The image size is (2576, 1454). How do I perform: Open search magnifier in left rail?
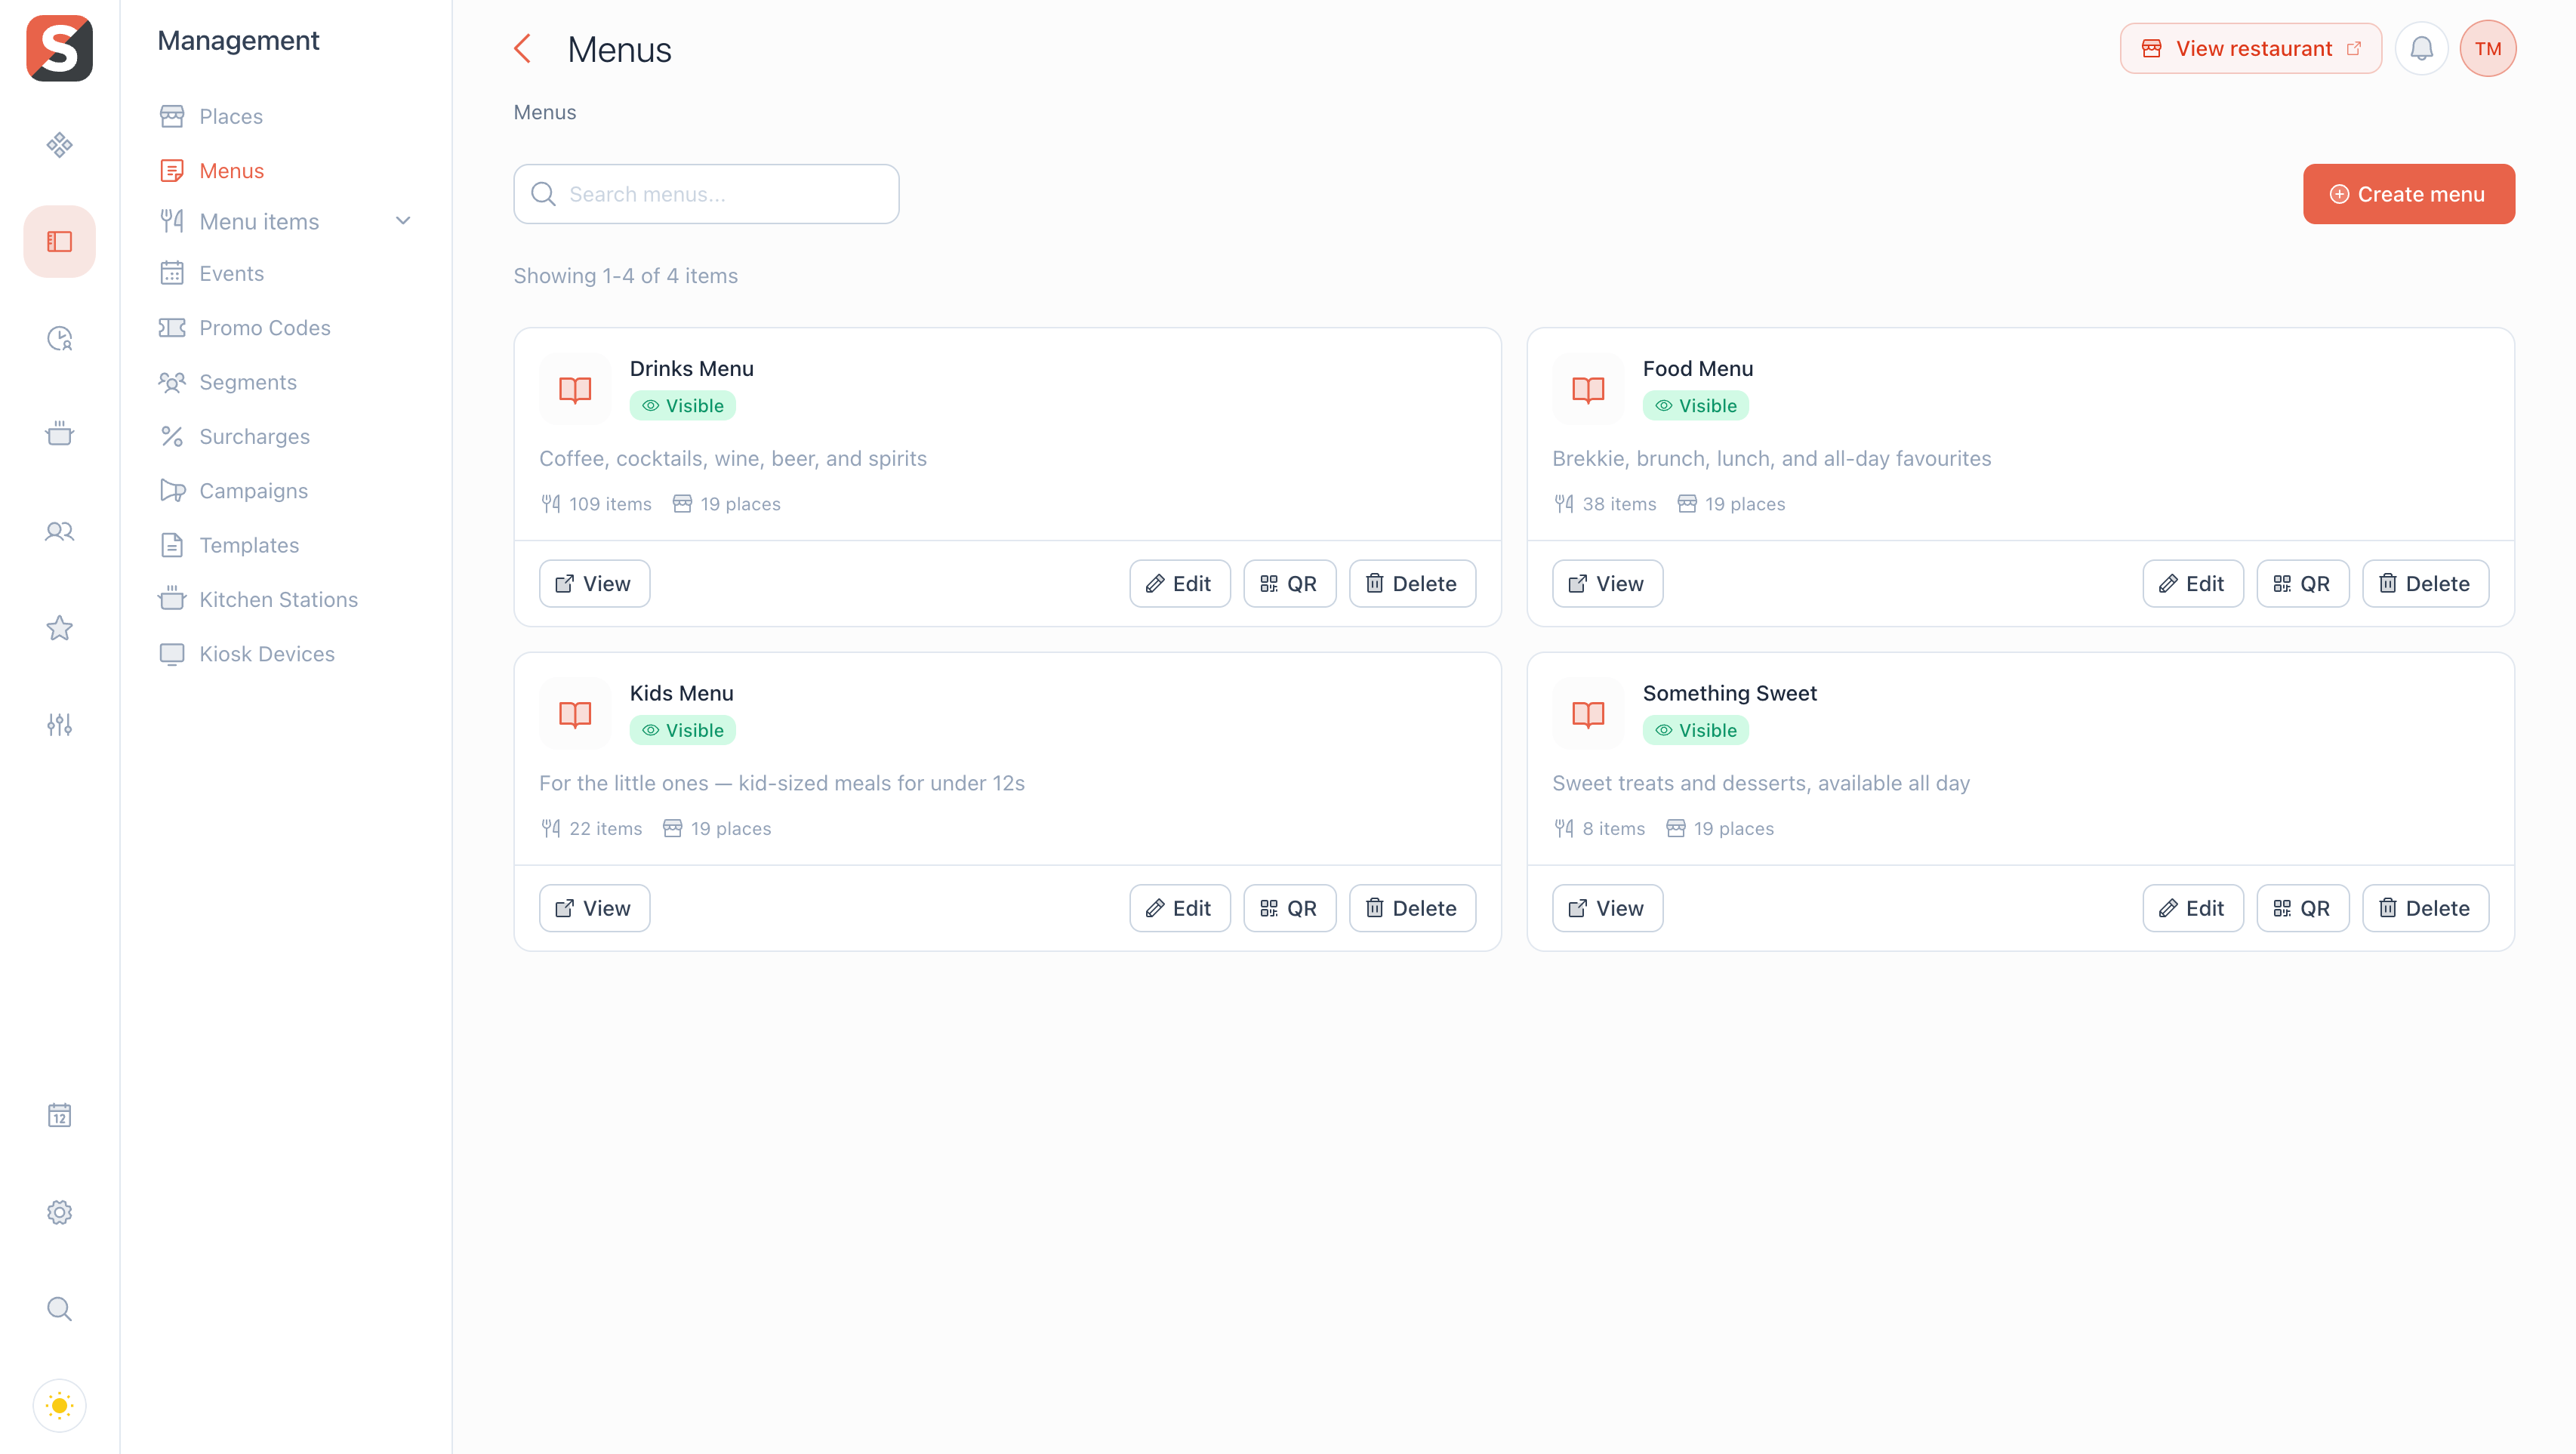click(59, 1308)
